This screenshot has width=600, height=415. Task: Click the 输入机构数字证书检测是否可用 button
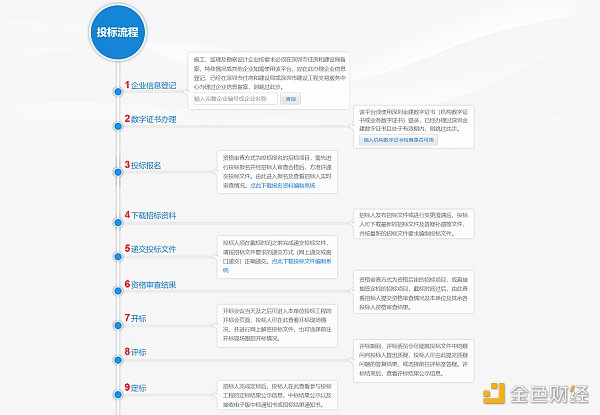click(x=399, y=141)
